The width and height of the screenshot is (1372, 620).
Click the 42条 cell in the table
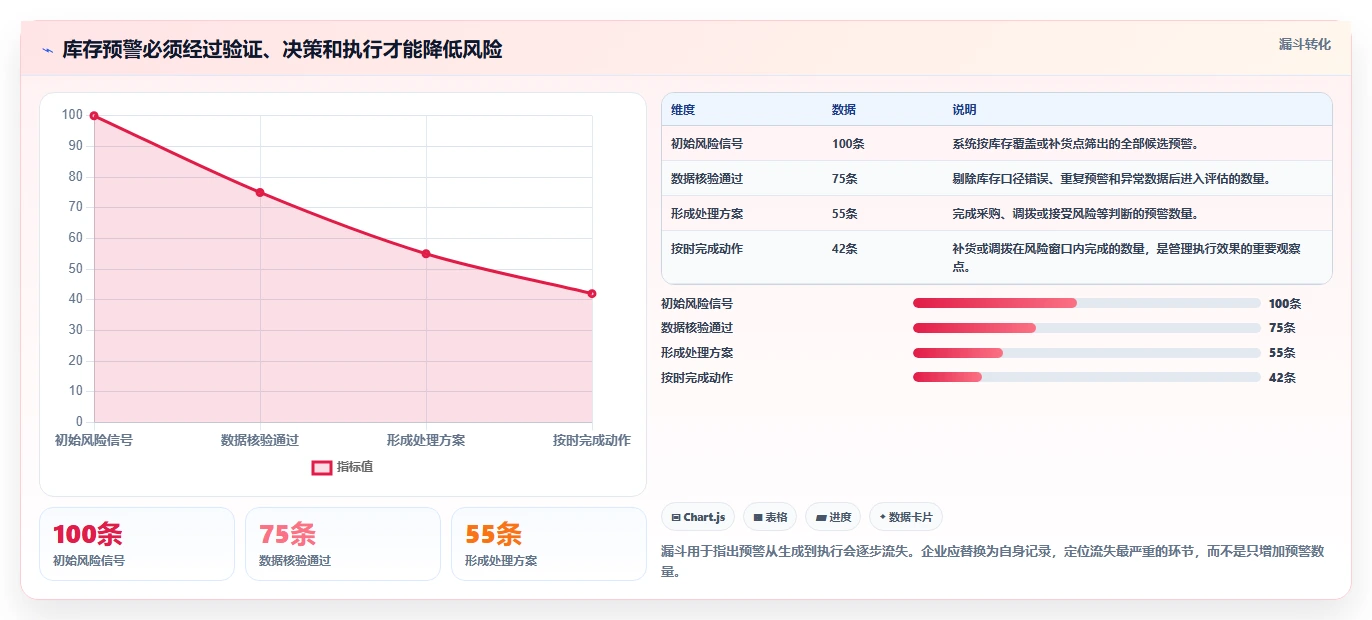tap(845, 249)
